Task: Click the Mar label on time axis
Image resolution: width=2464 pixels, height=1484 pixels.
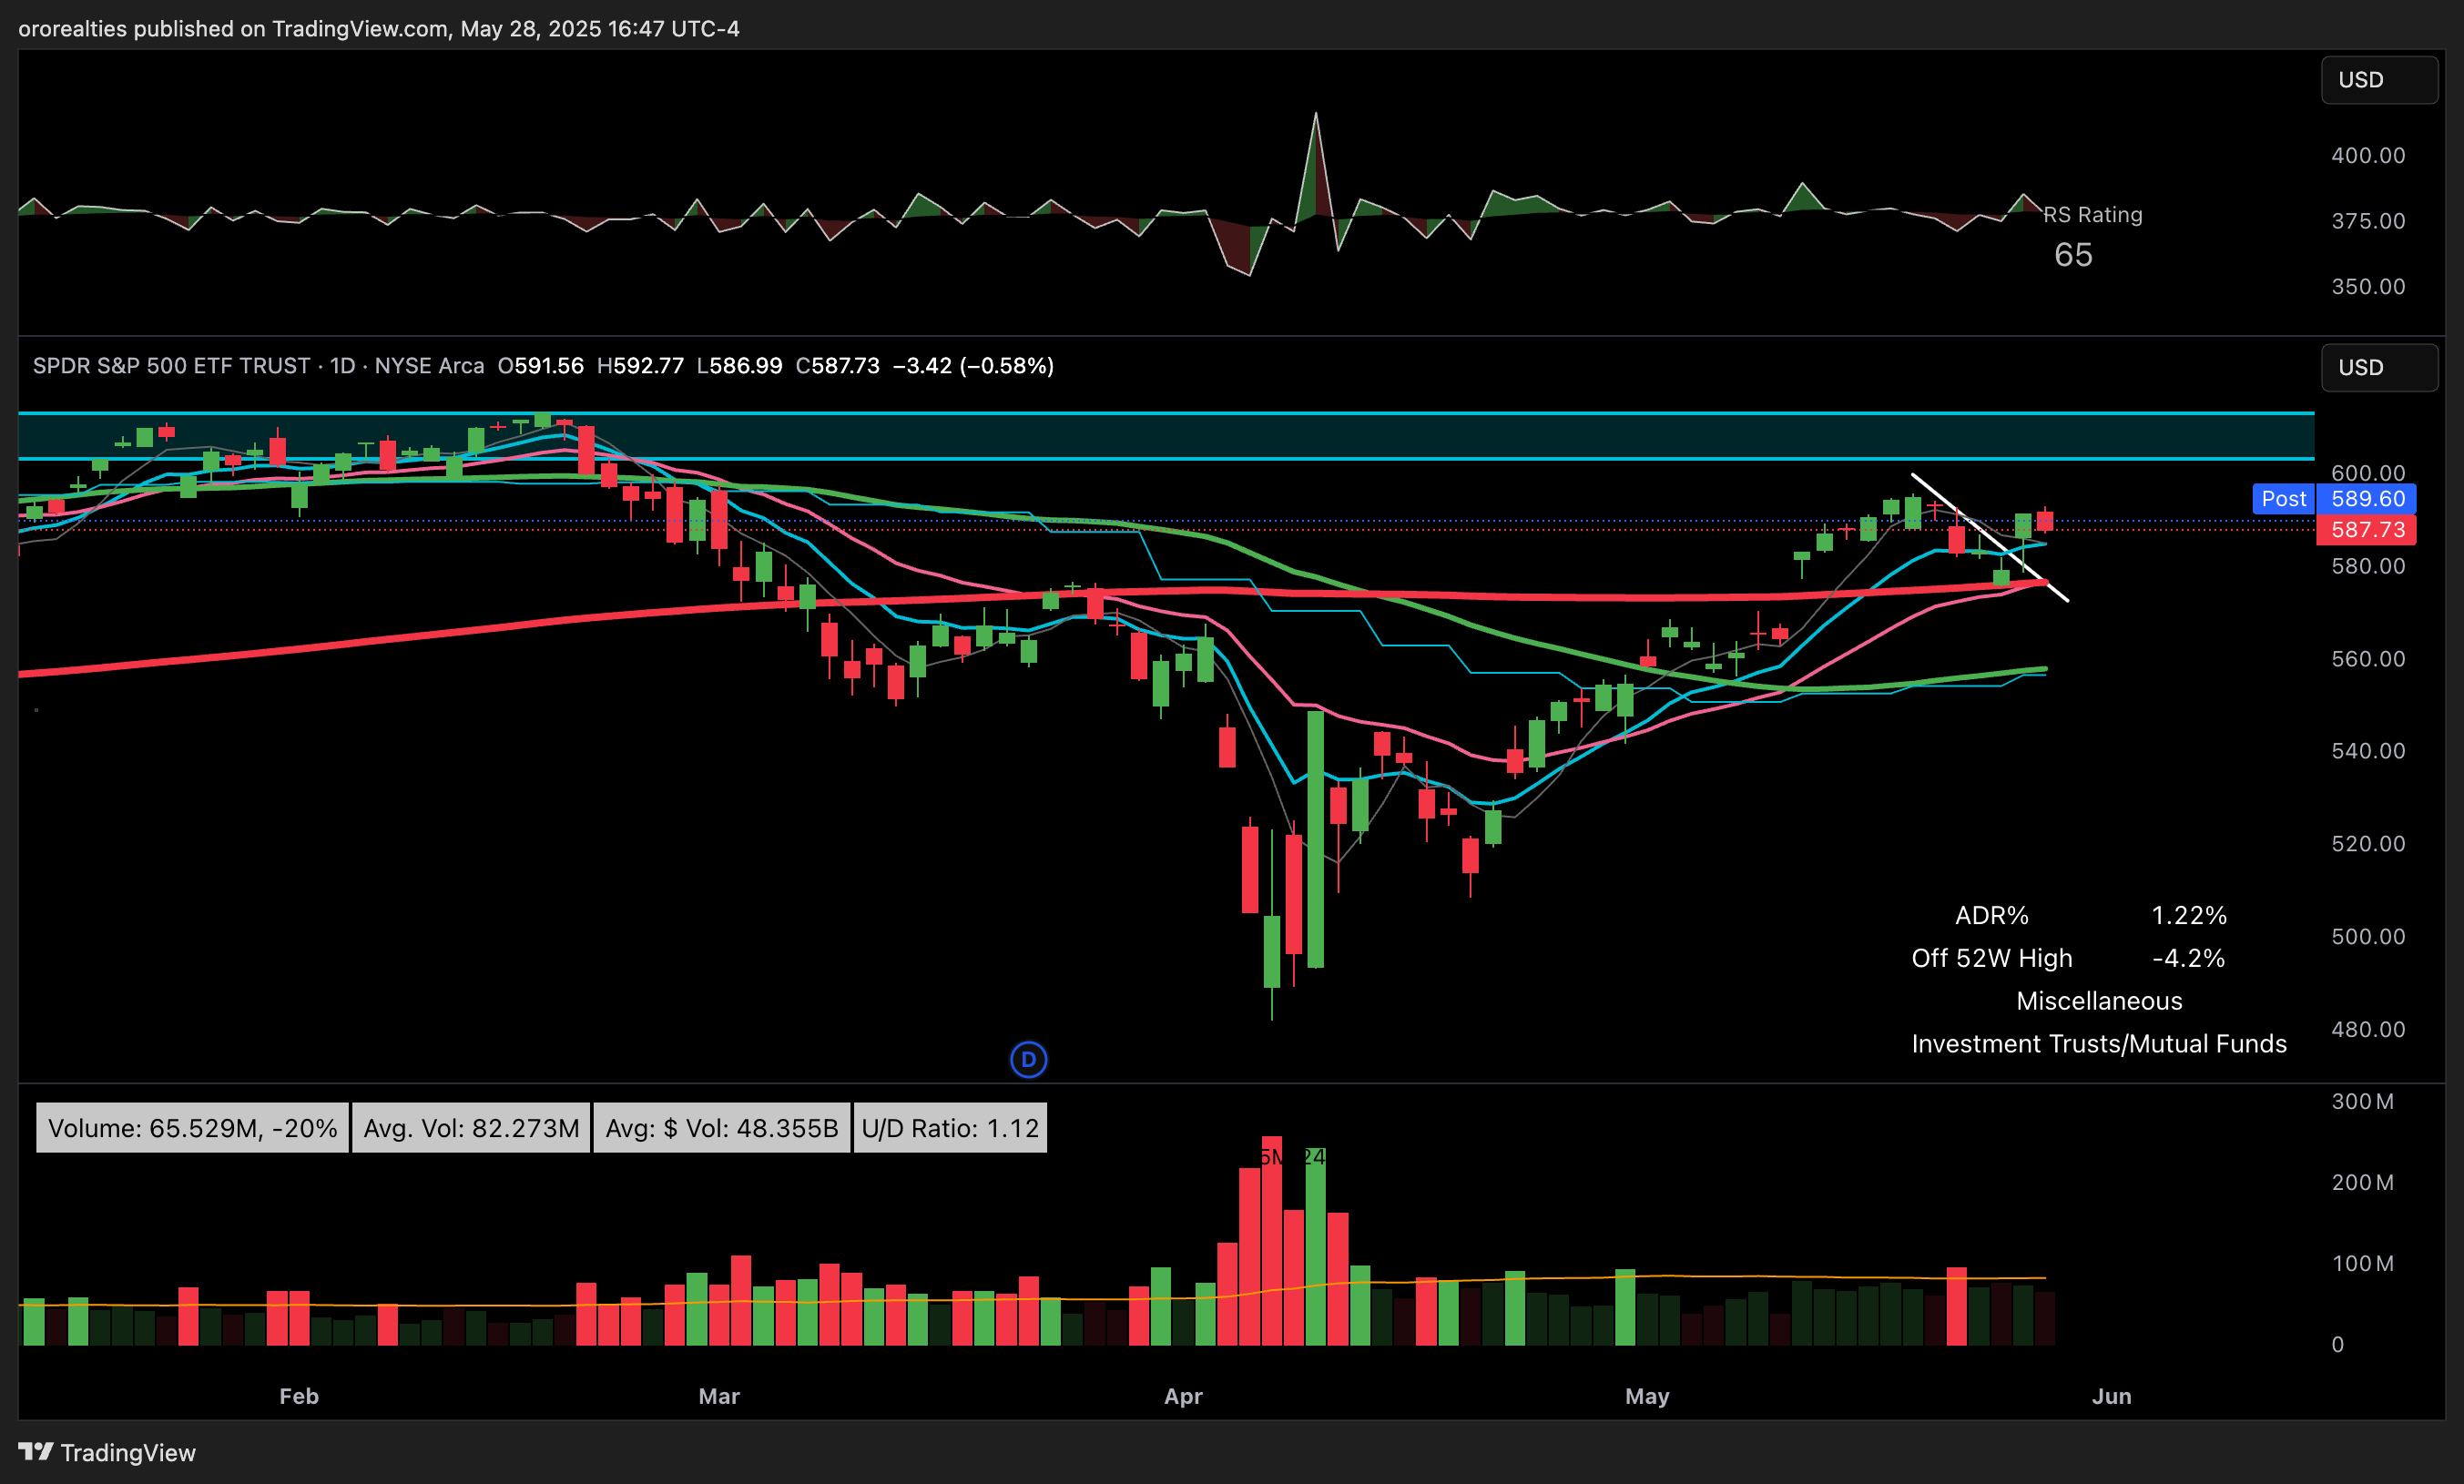Action: coord(719,1396)
